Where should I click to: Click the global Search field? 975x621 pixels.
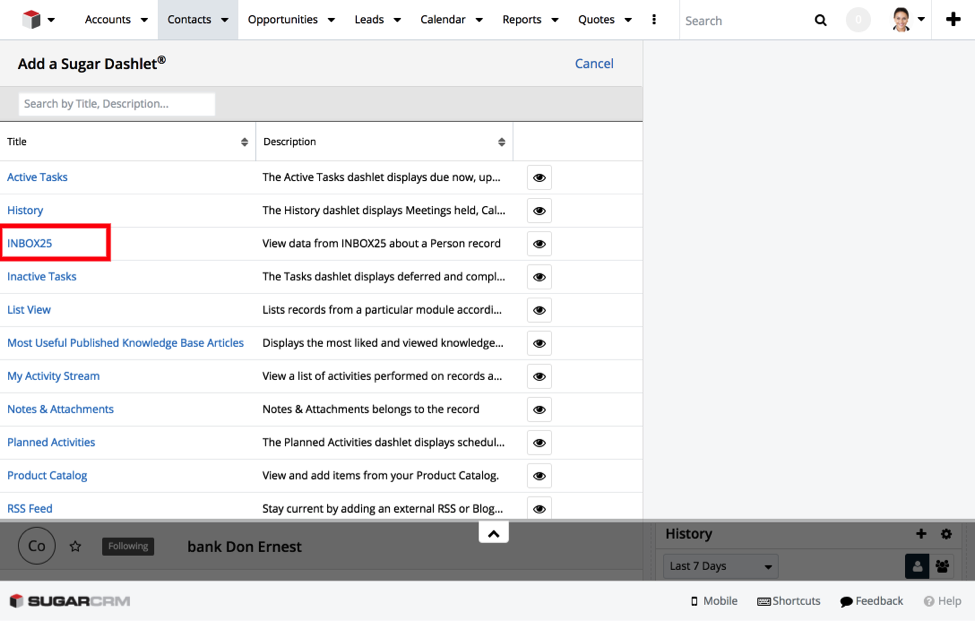pyautogui.click(x=746, y=21)
